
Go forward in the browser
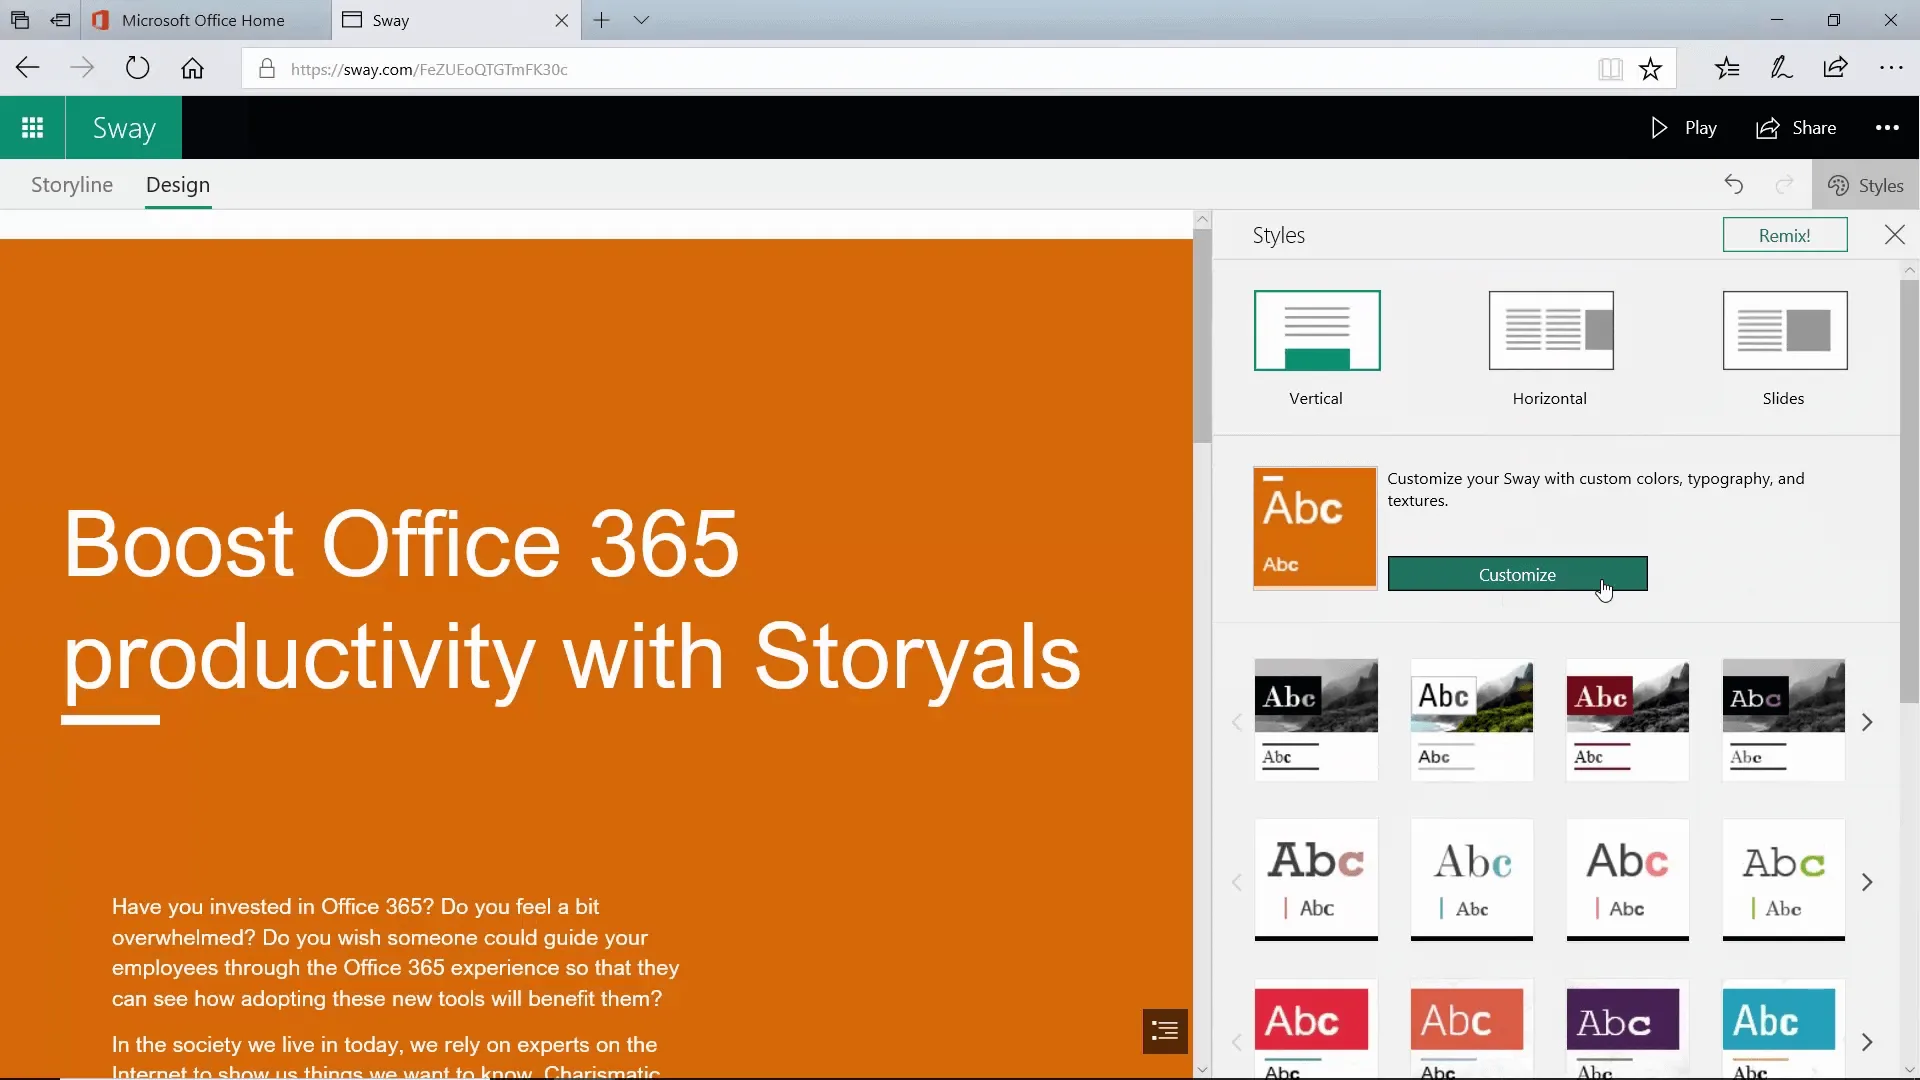82,68
